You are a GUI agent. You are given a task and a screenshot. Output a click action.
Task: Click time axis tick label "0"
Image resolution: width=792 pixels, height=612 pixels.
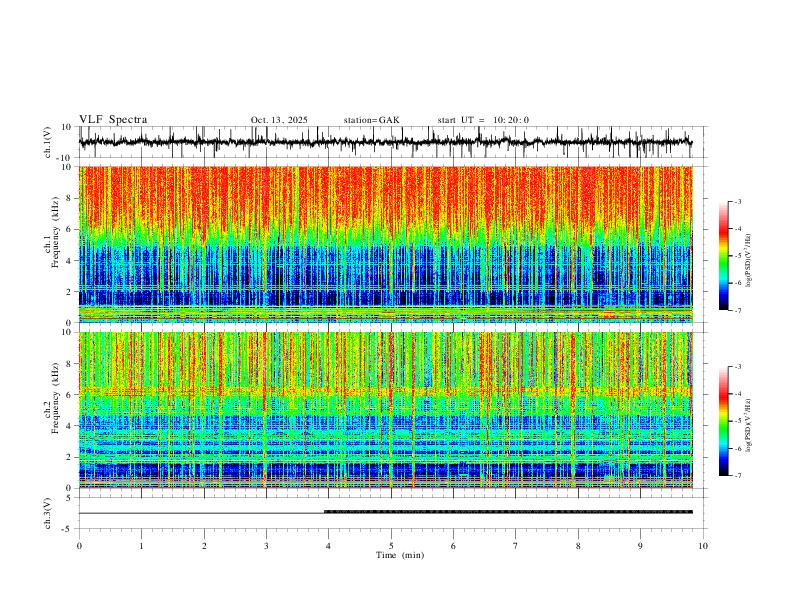79,546
